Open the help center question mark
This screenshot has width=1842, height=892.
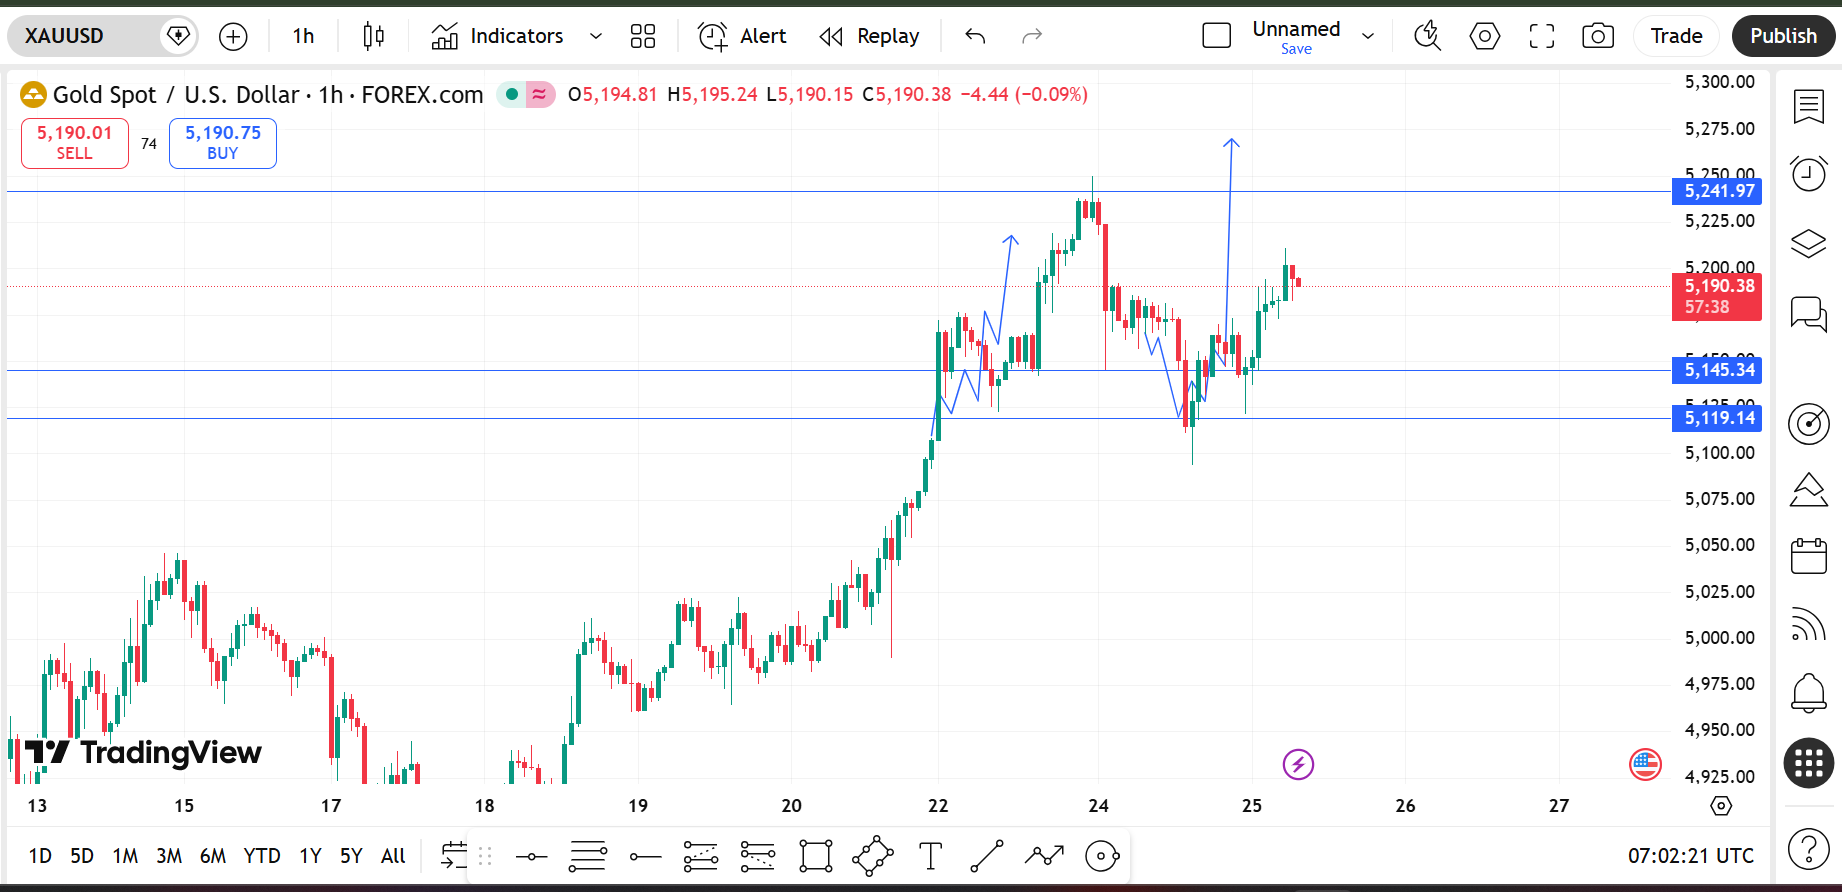[1808, 850]
